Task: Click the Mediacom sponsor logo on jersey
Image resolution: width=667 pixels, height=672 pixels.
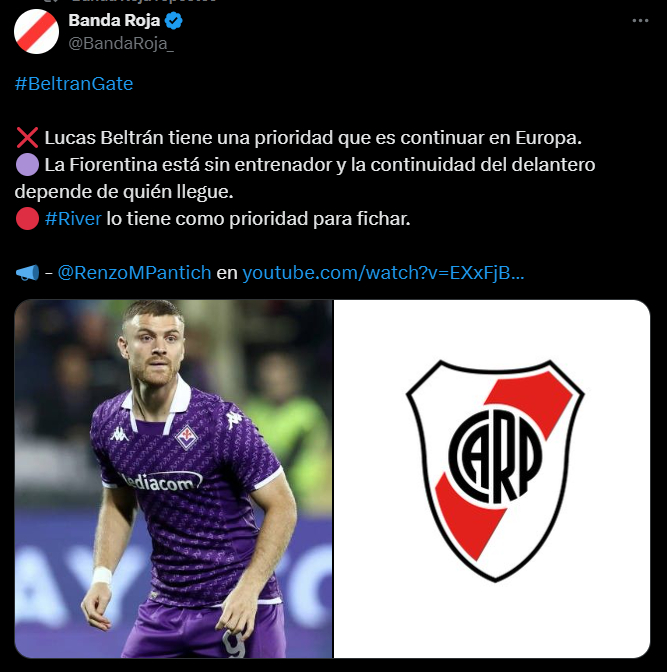Action: point(160,482)
